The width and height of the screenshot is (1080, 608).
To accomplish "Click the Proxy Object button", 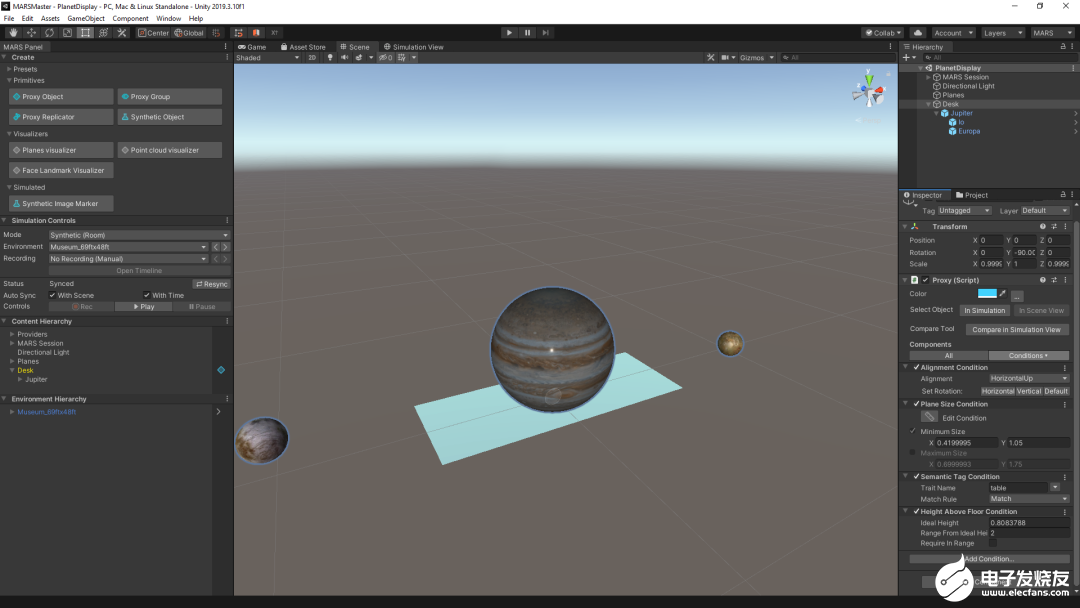I will pos(61,97).
